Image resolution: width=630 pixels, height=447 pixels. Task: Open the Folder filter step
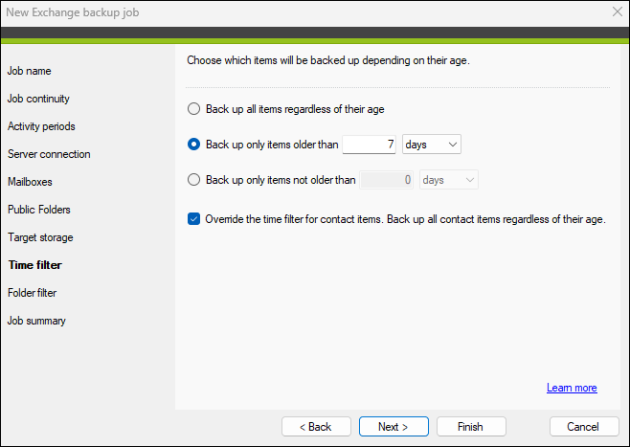[32, 293]
